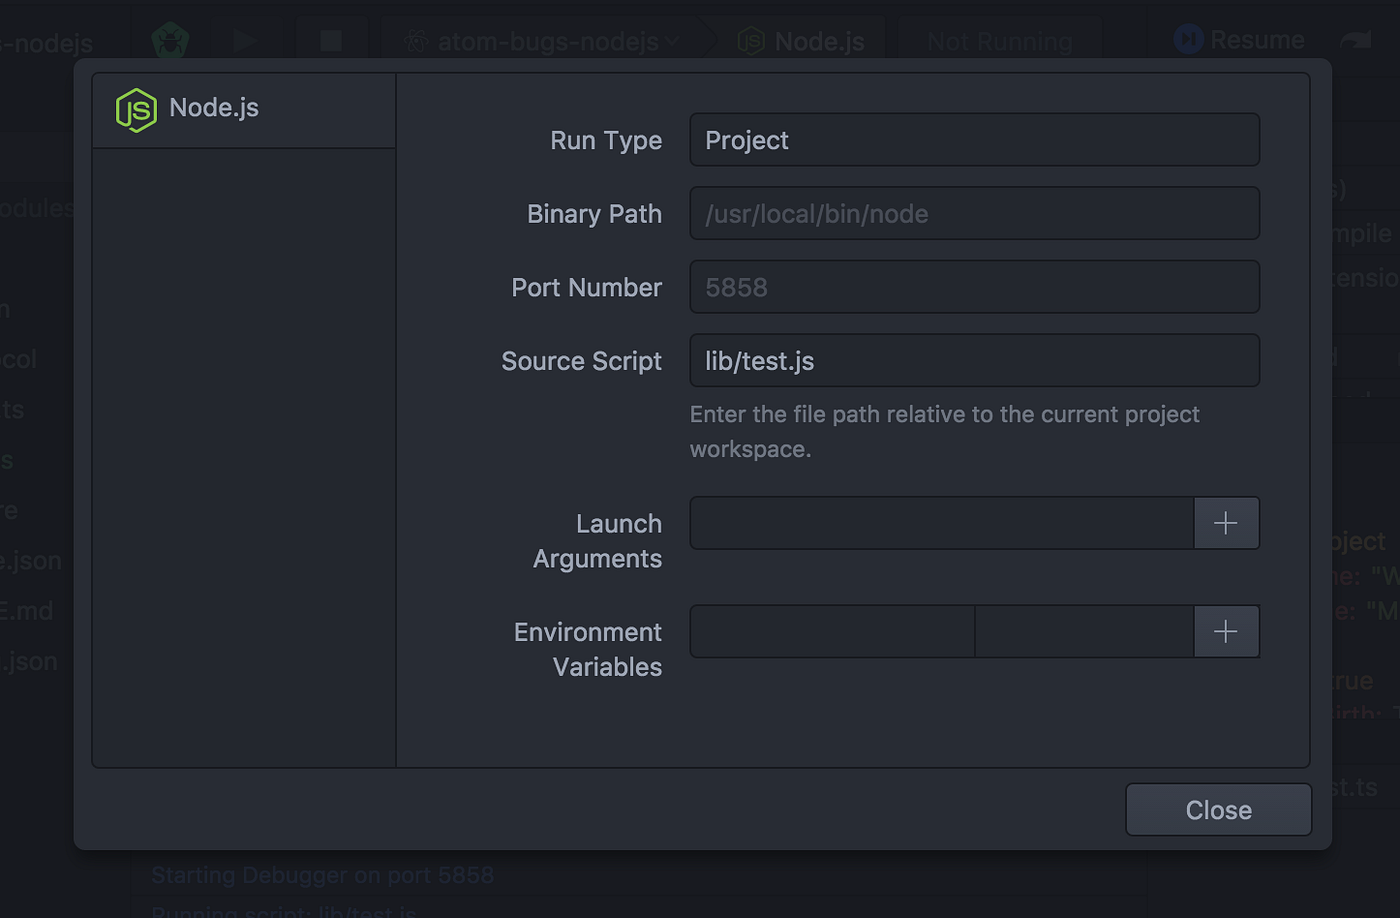Click the Launch Arguments text input
The height and width of the screenshot is (918, 1400).
tap(941, 523)
